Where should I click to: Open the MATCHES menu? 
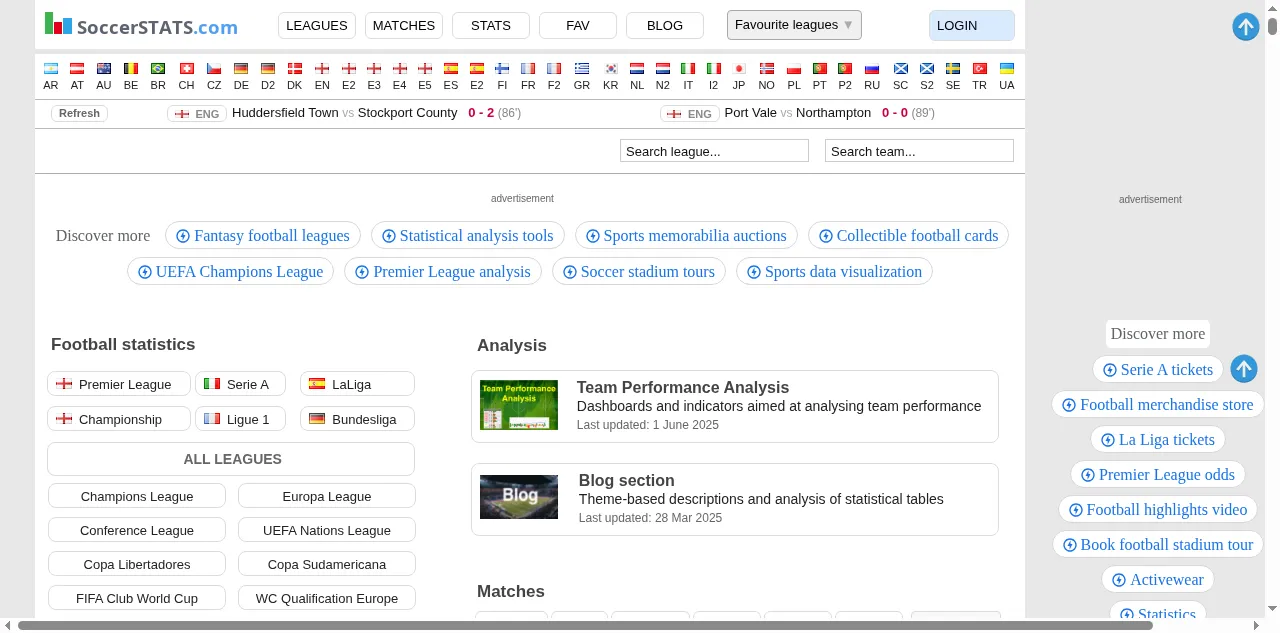click(404, 26)
